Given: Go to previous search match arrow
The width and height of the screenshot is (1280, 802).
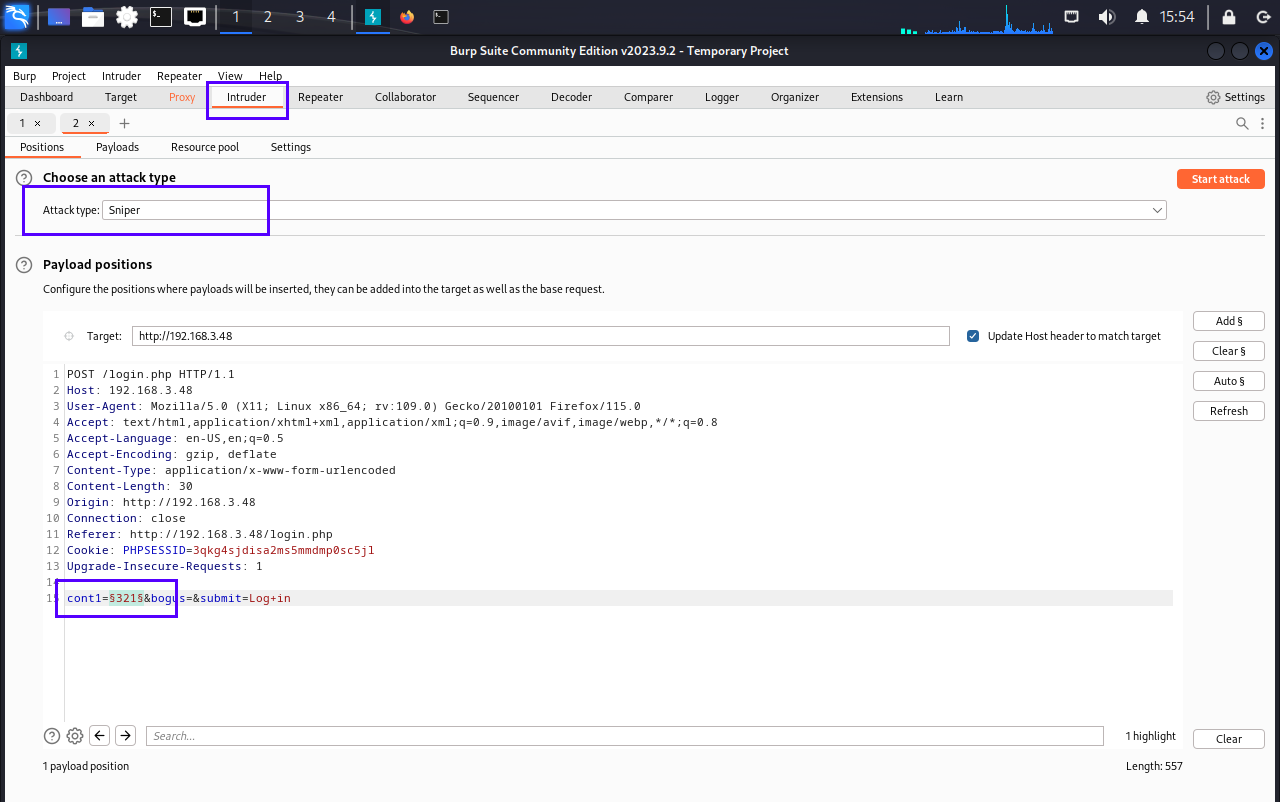Looking at the screenshot, I should pyautogui.click(x=100, y=736).
